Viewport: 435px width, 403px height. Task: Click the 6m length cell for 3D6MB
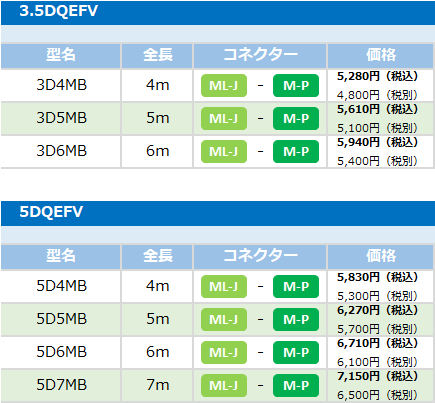pyautogui.click(x=157, y=151)
